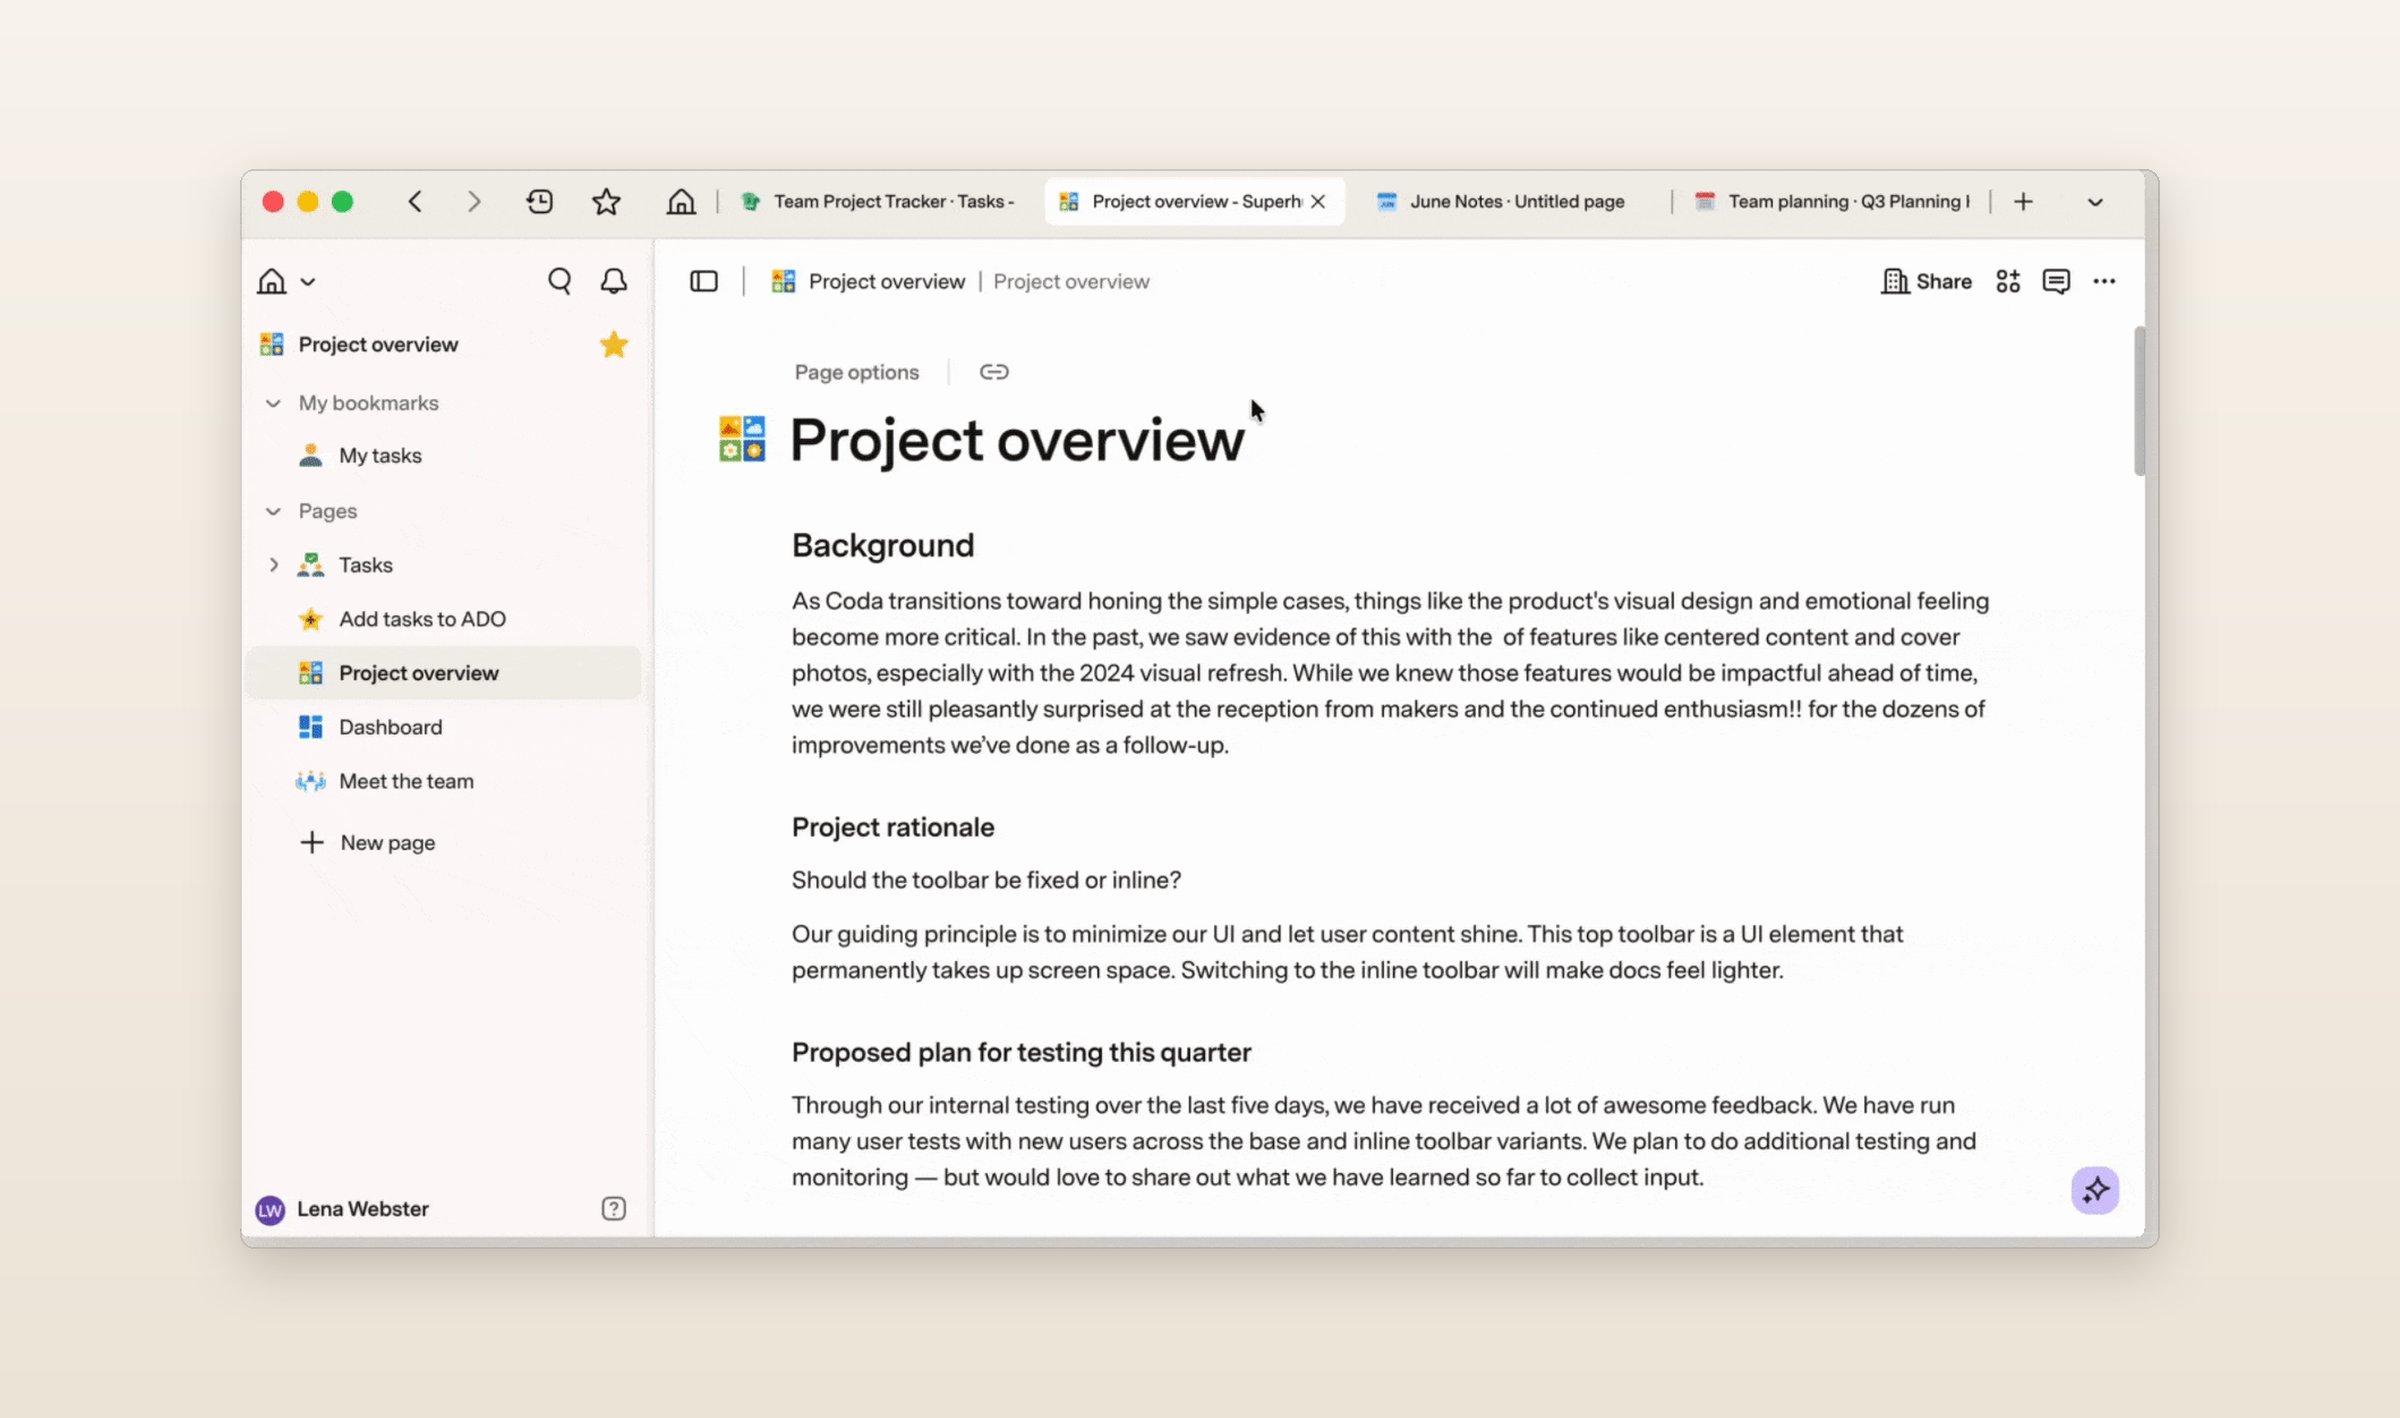Open the insert blocks grid-plus icon
Viewport: 2400px width, 1418px height.
click(x=2008, y=282)
